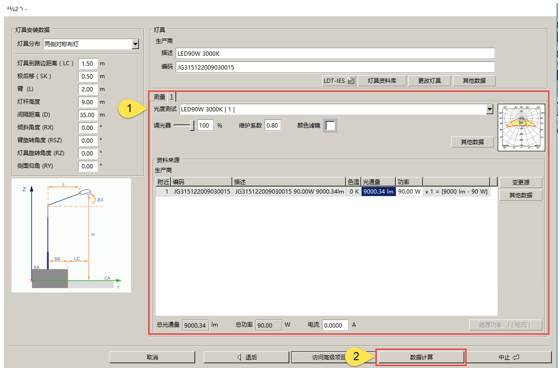560x372 pixels.
Task: Expand the photometry LED90W 3000K dropdown
Action: point(490,109)
